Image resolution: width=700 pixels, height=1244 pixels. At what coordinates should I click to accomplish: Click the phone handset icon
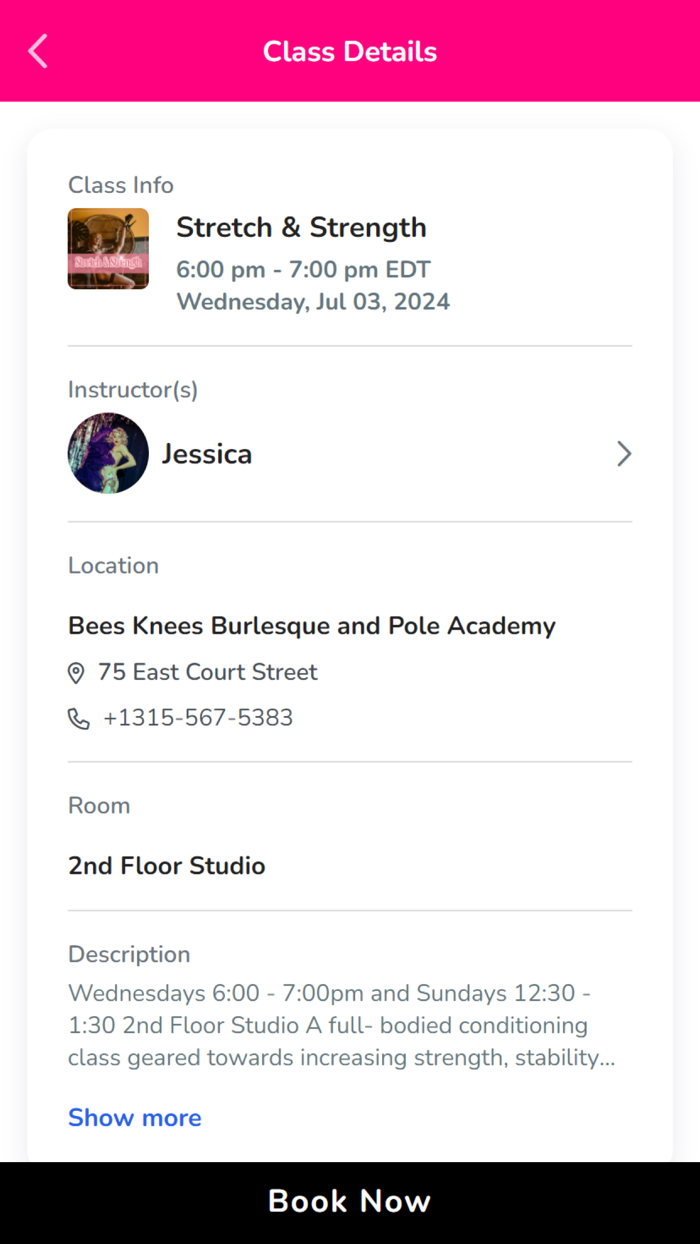point(78,719)
